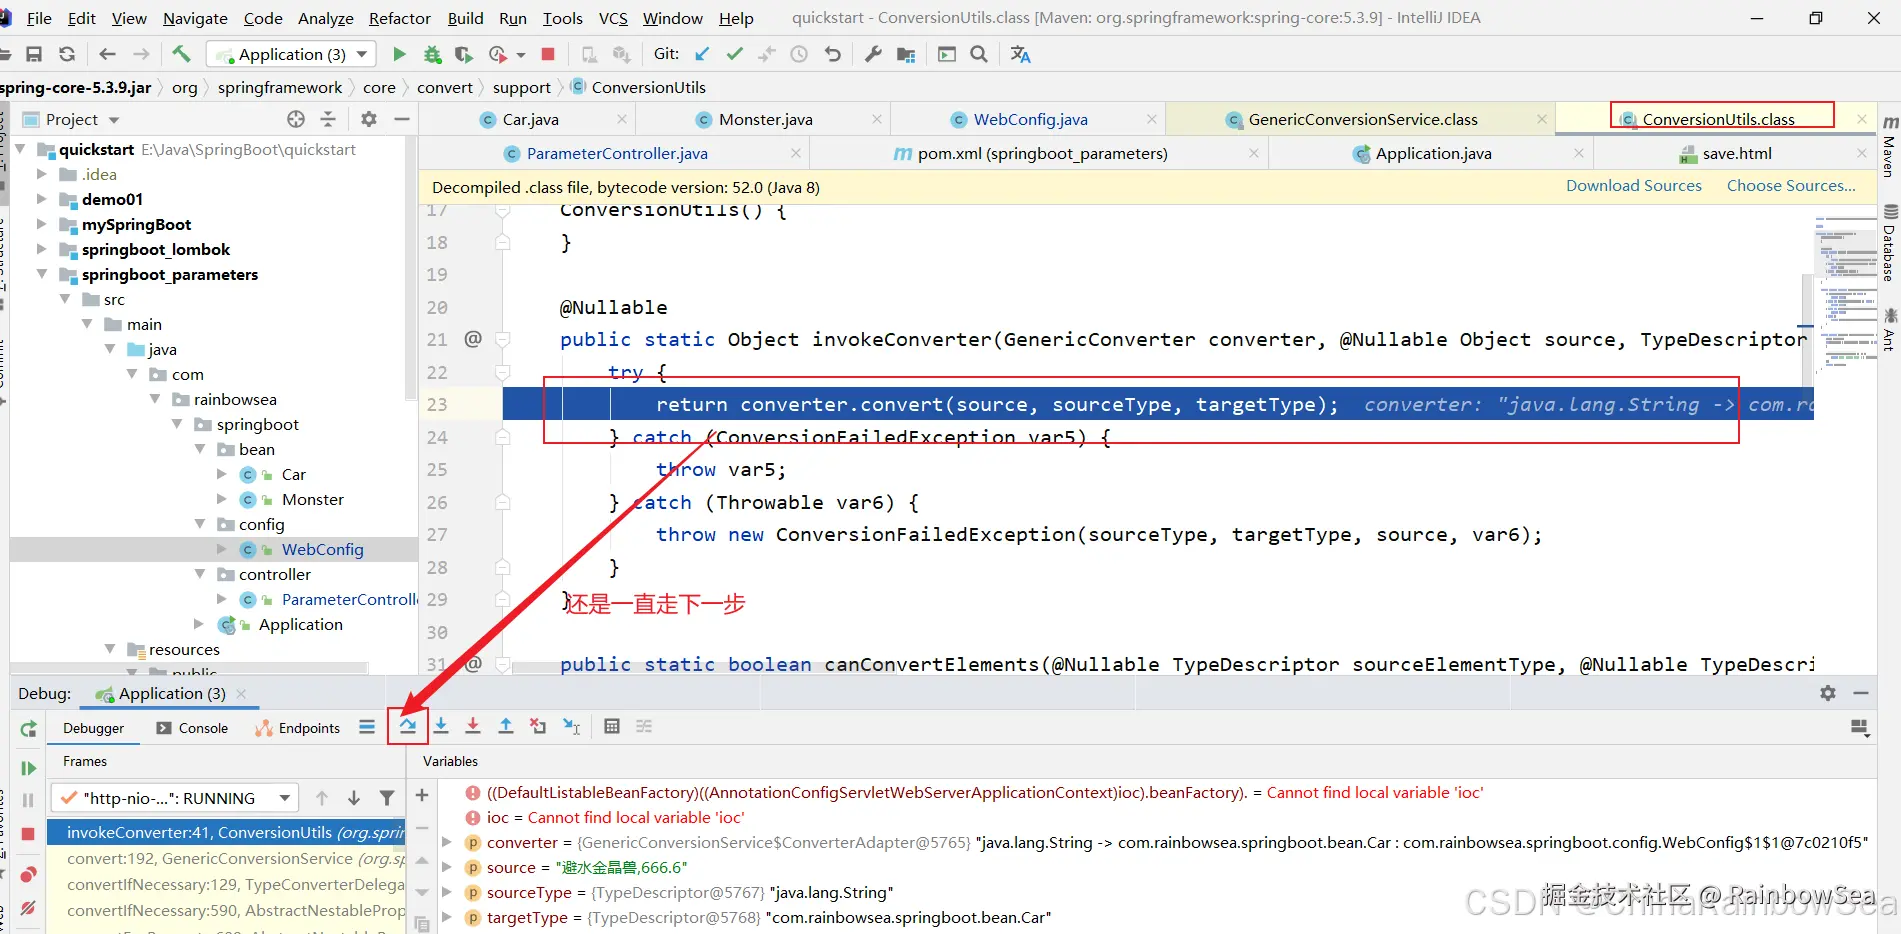Screen dimensions: 1901x934
Task: Click the Save All floppy icon
Action: 34,54
